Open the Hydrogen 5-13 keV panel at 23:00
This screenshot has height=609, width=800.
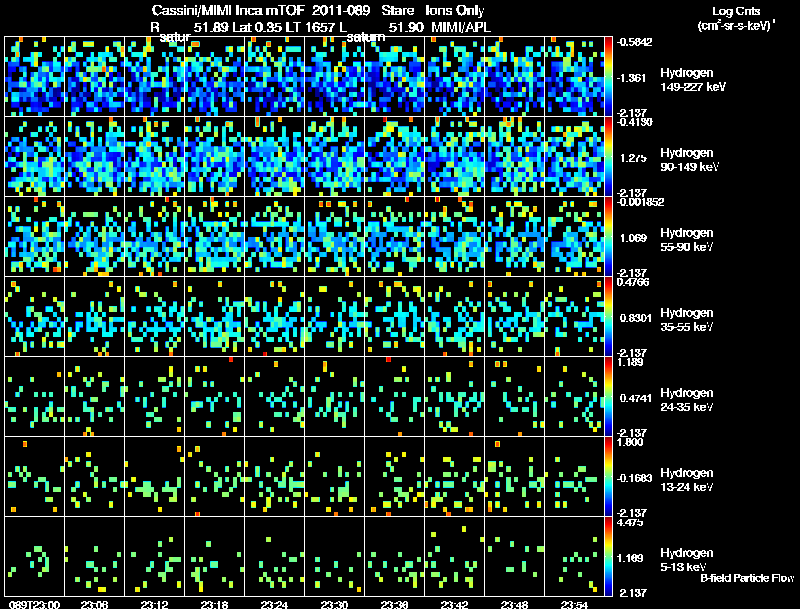[34, 556]
